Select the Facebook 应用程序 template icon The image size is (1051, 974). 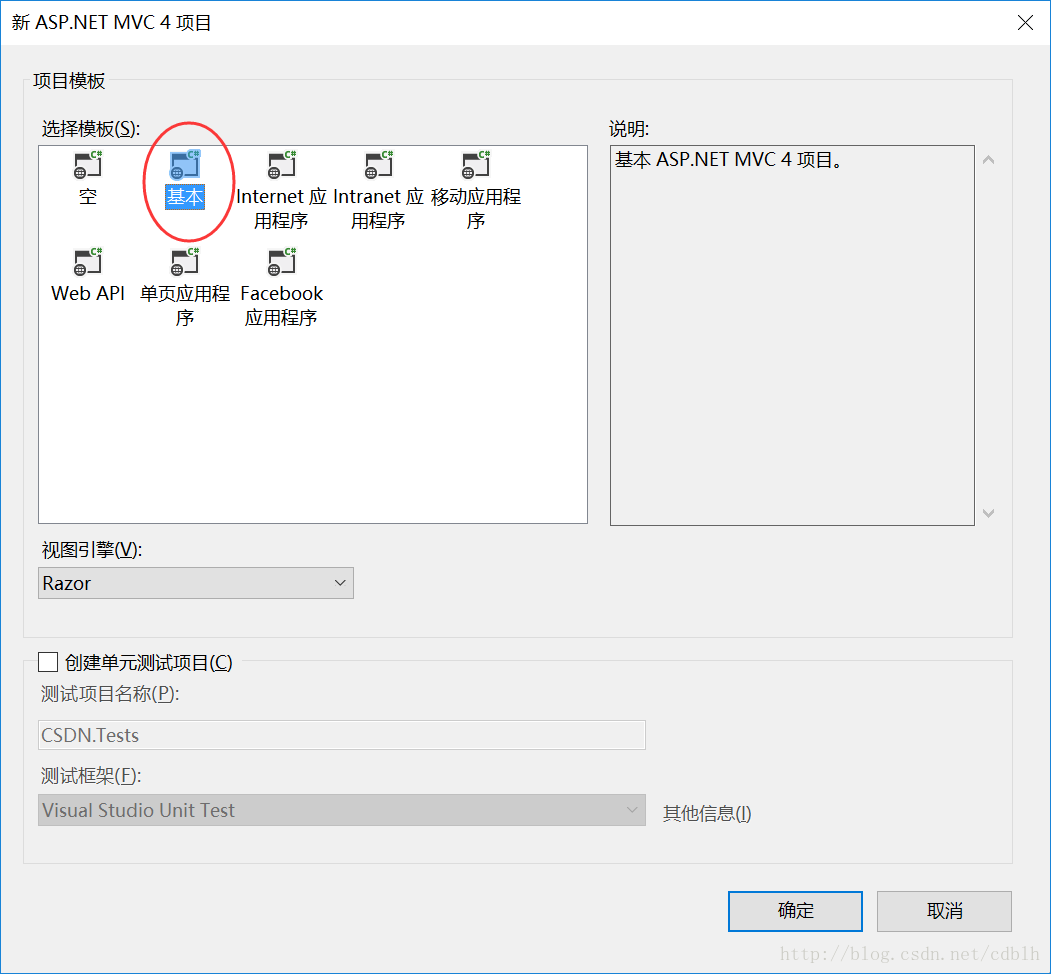(282, 261)
